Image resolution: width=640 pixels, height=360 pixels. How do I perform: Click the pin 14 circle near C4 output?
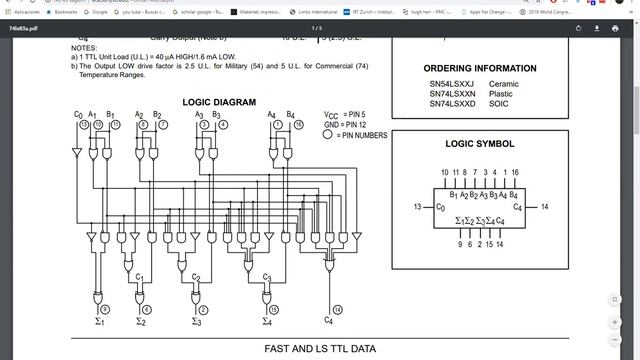(338, 310)
